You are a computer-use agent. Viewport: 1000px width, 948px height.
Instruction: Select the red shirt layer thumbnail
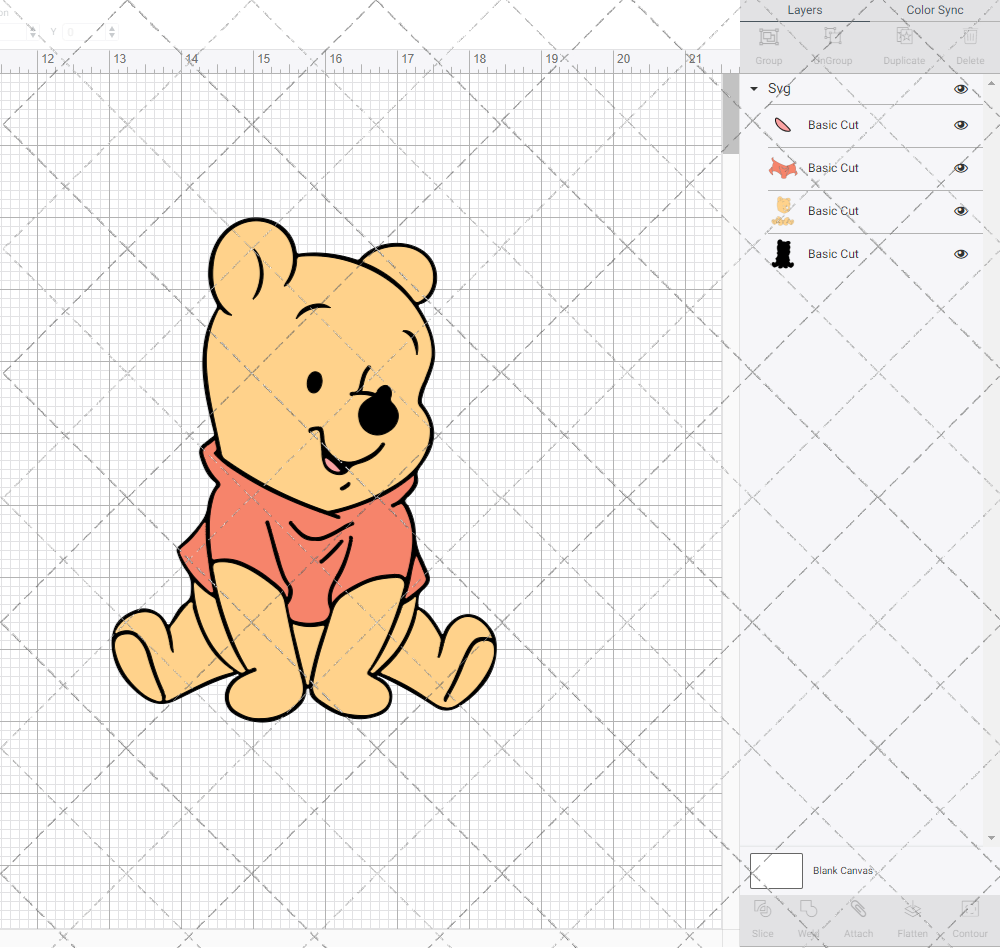point(783,168)
